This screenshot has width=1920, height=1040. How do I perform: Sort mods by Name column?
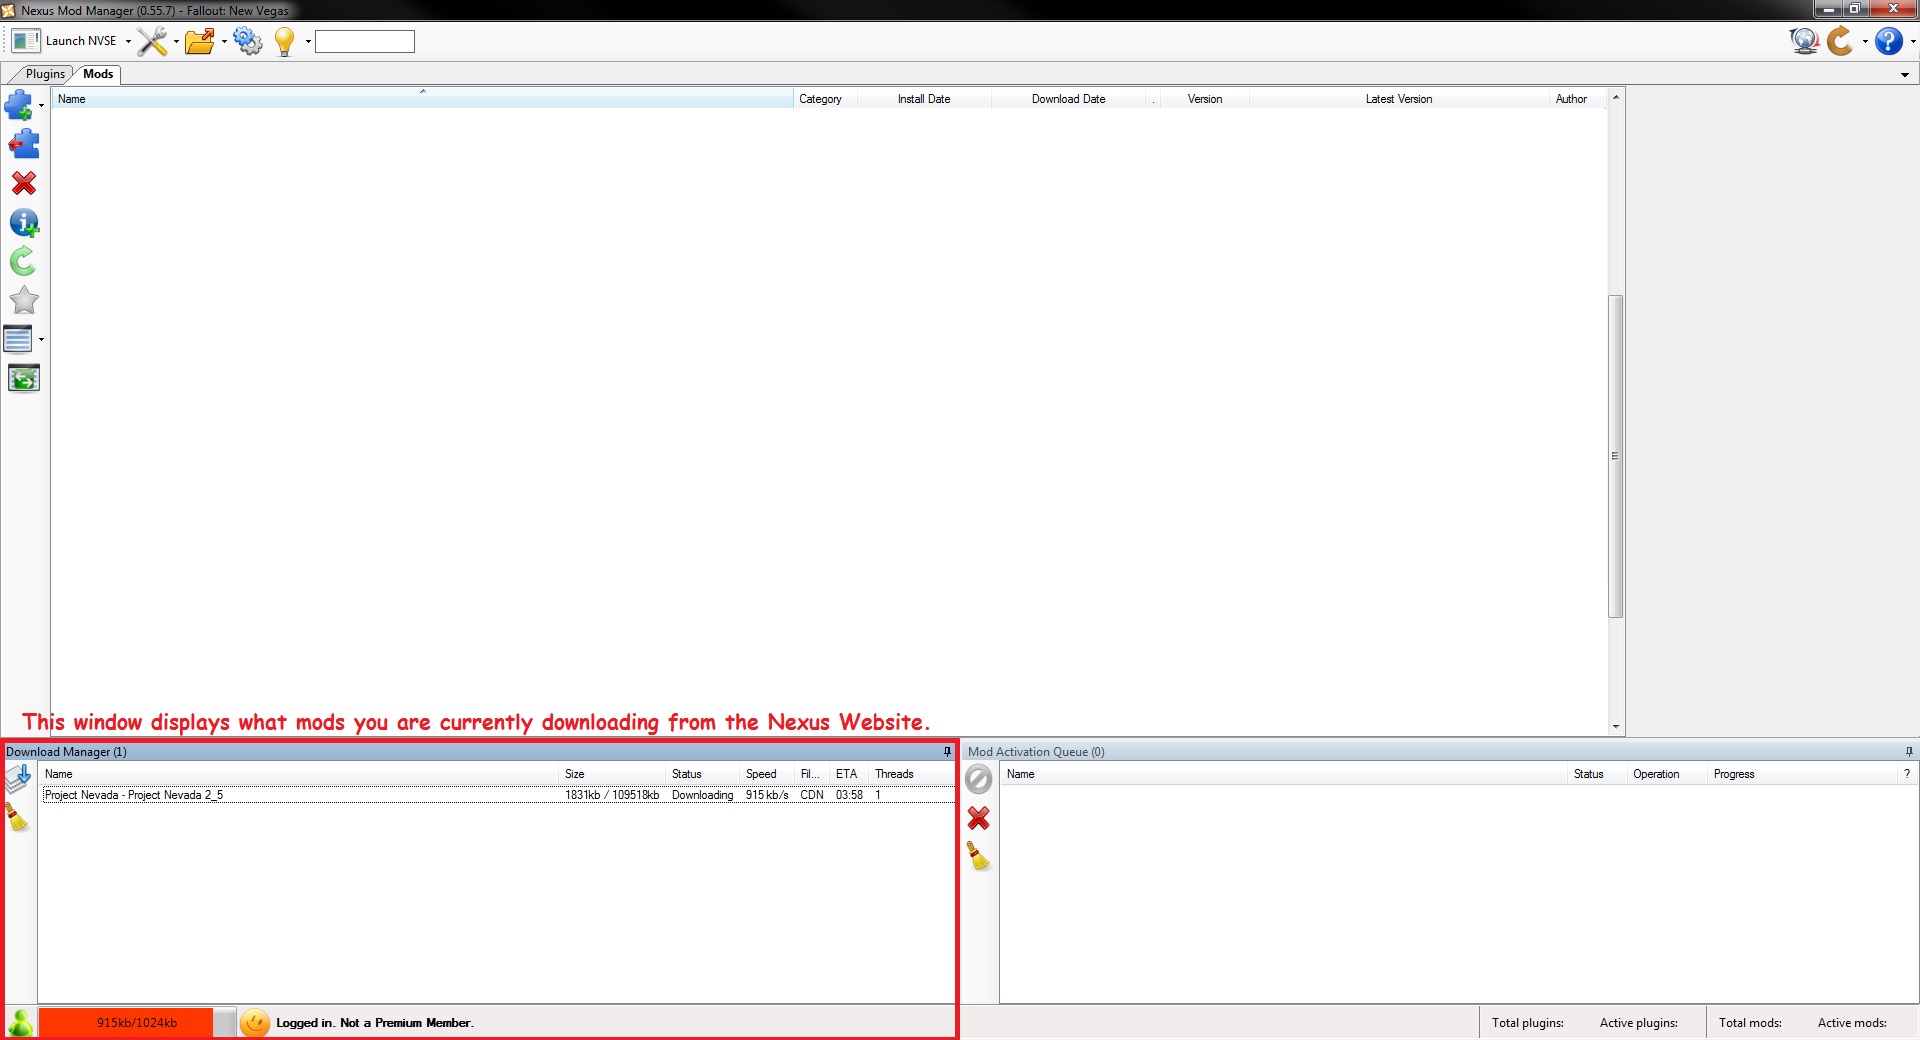point(422,99)
